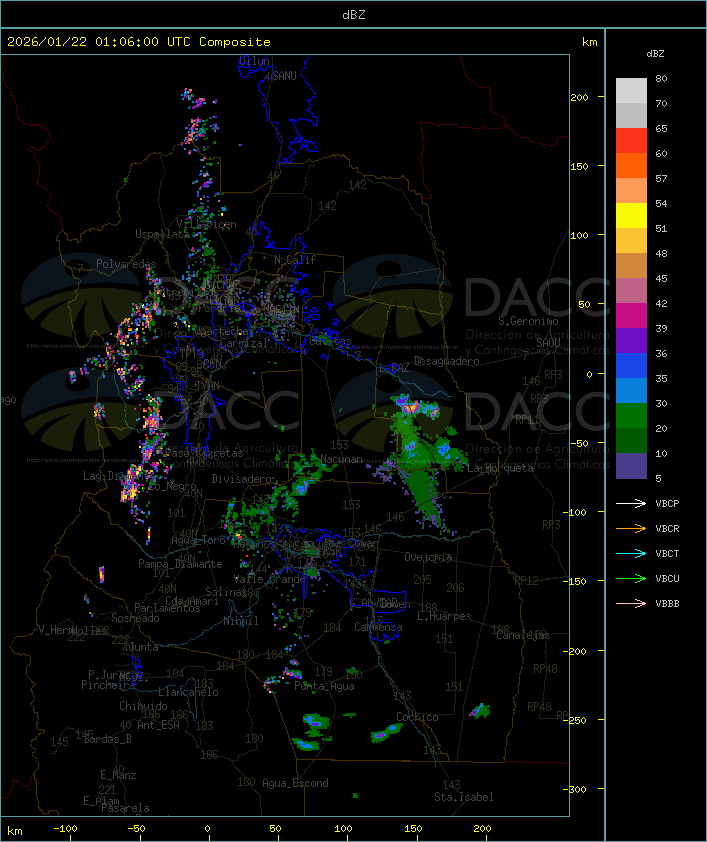The image size is (707, 842).
Task: Click the Nacunan place label
Action: (x=341, y=459)
